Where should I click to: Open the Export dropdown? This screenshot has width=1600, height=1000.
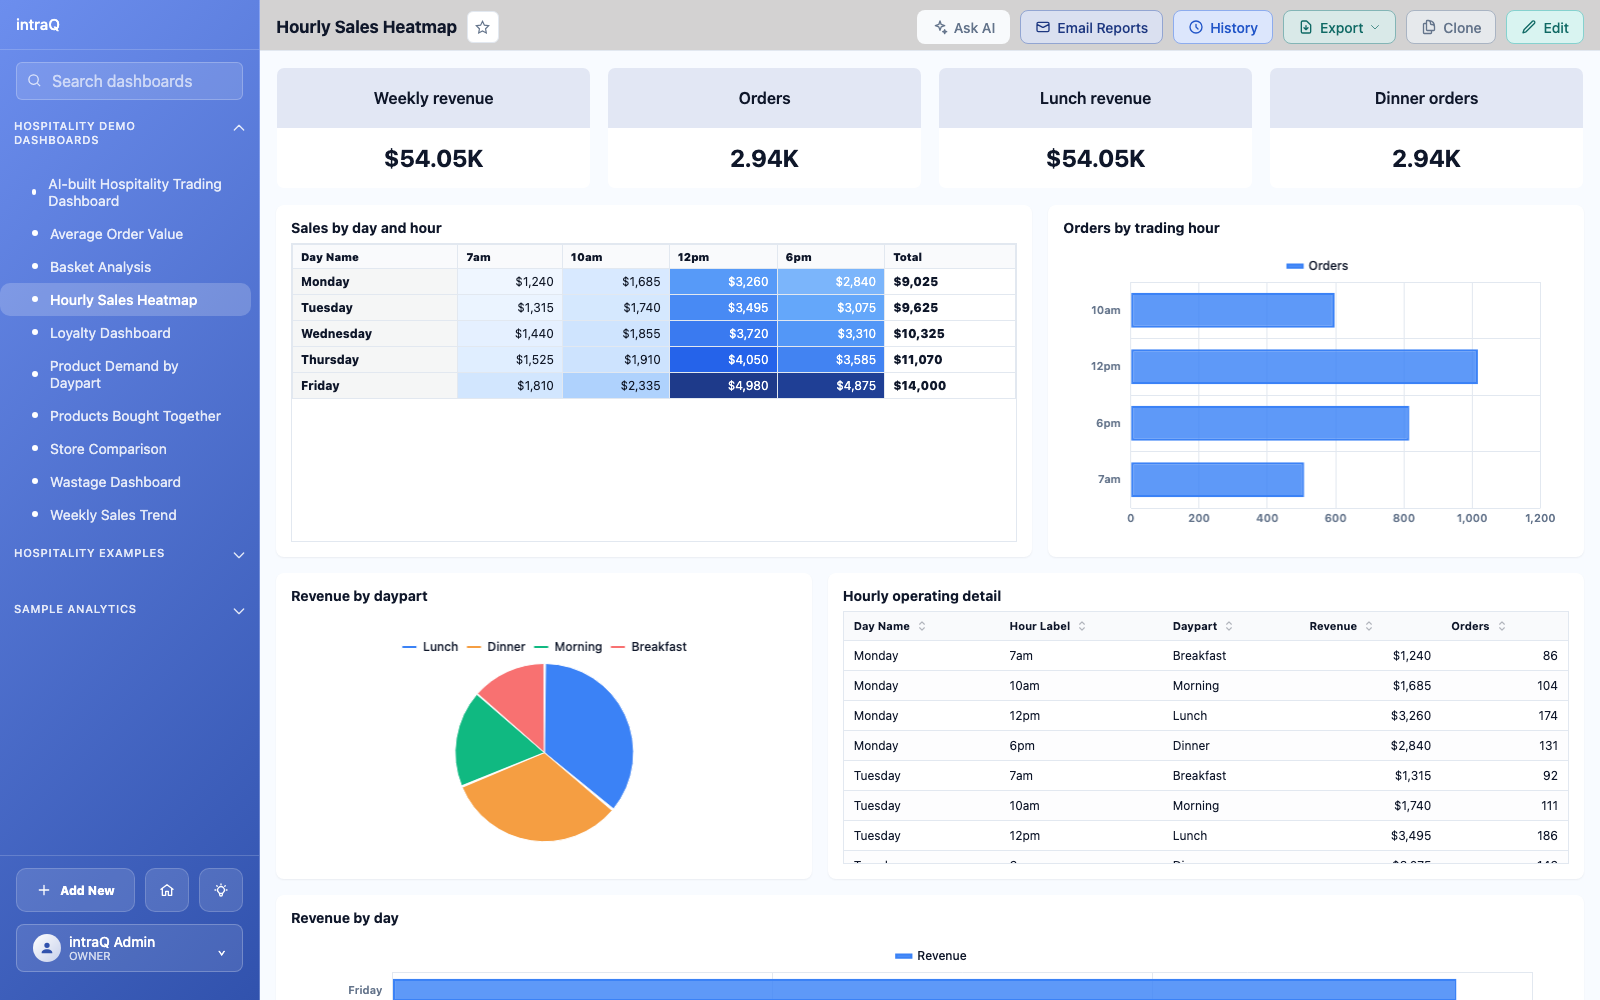(1339, 27)
